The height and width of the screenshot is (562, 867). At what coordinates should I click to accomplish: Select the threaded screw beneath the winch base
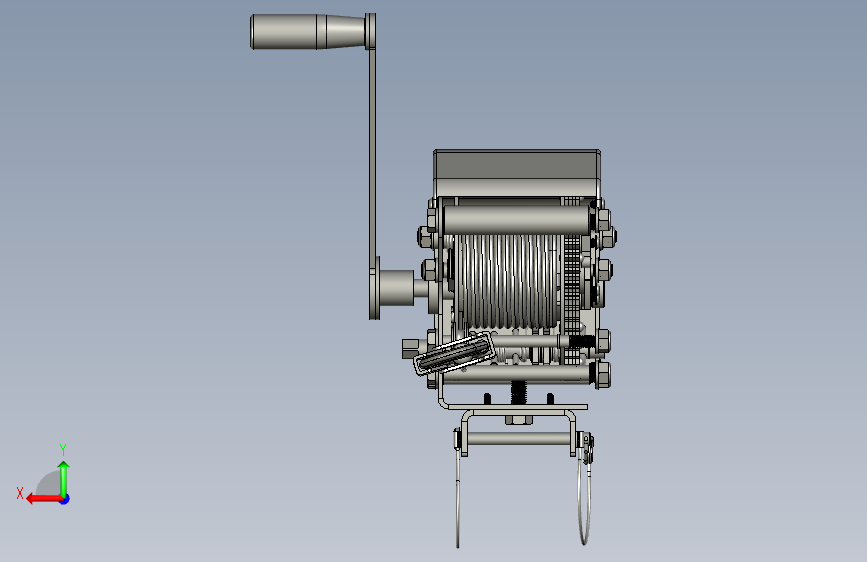[x=518, y=392]
